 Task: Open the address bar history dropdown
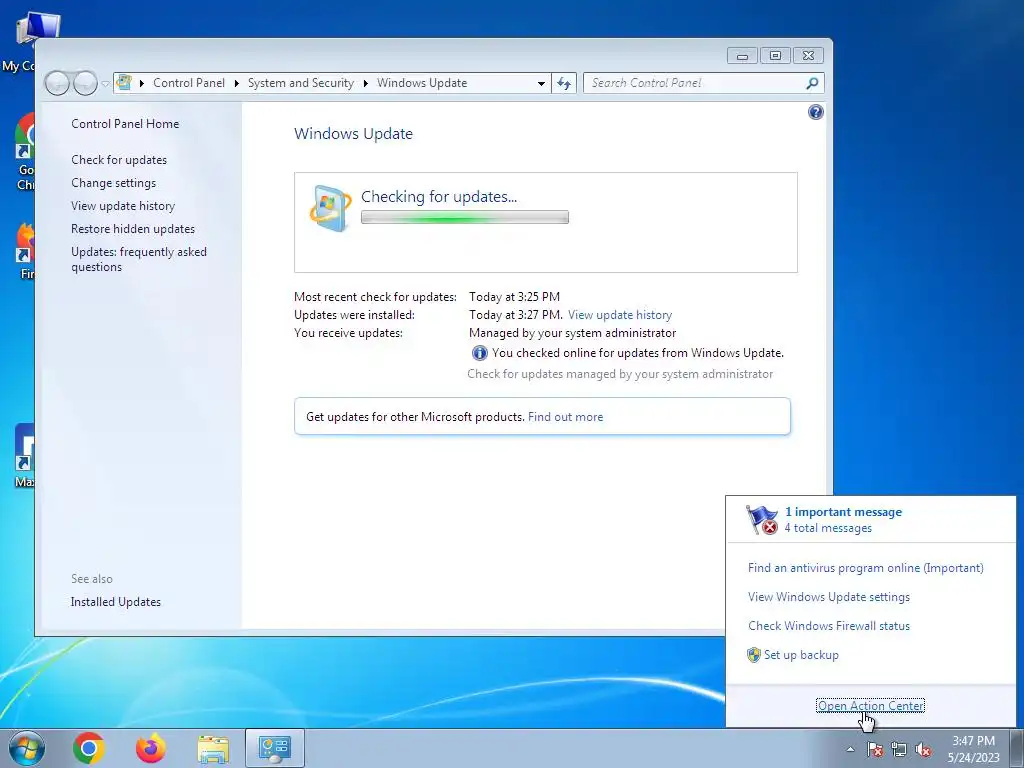pos(541,84)
